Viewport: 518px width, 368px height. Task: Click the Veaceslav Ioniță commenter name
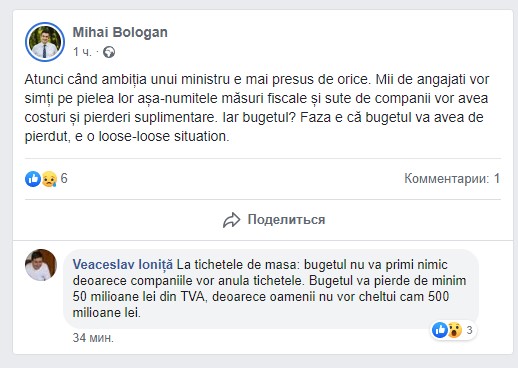pos(123,265)
